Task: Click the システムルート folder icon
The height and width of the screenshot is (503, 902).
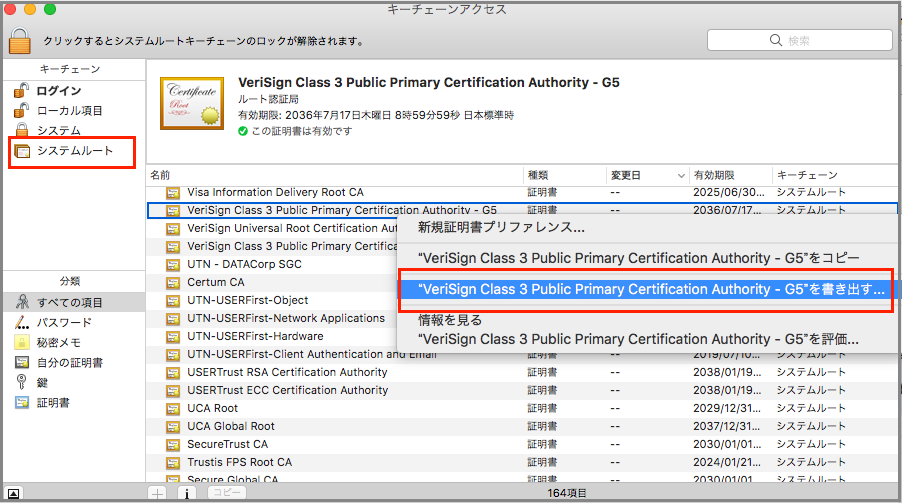Action: pyautogui.click(x=22, y=151)
